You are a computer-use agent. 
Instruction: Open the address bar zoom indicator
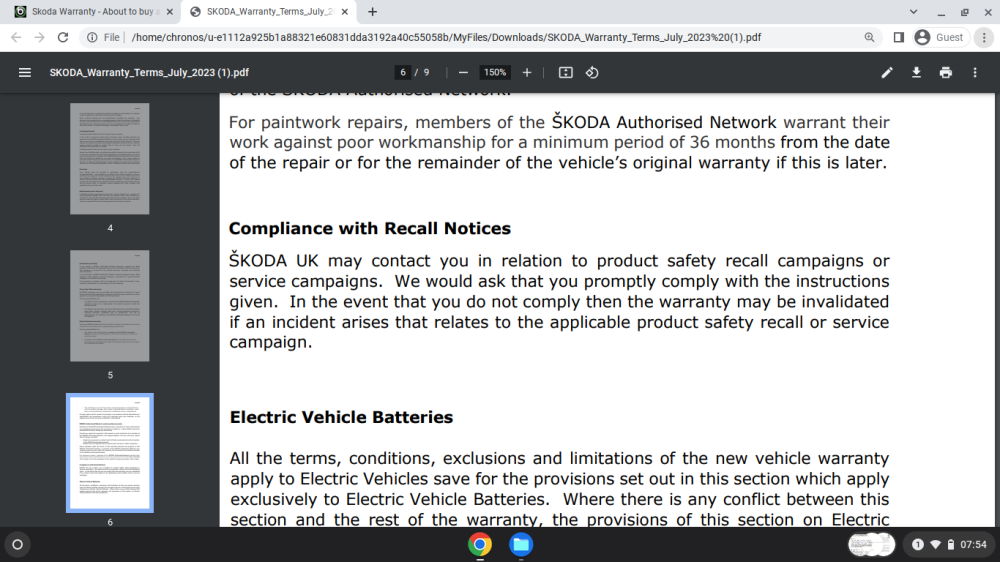tap(869, 38)
